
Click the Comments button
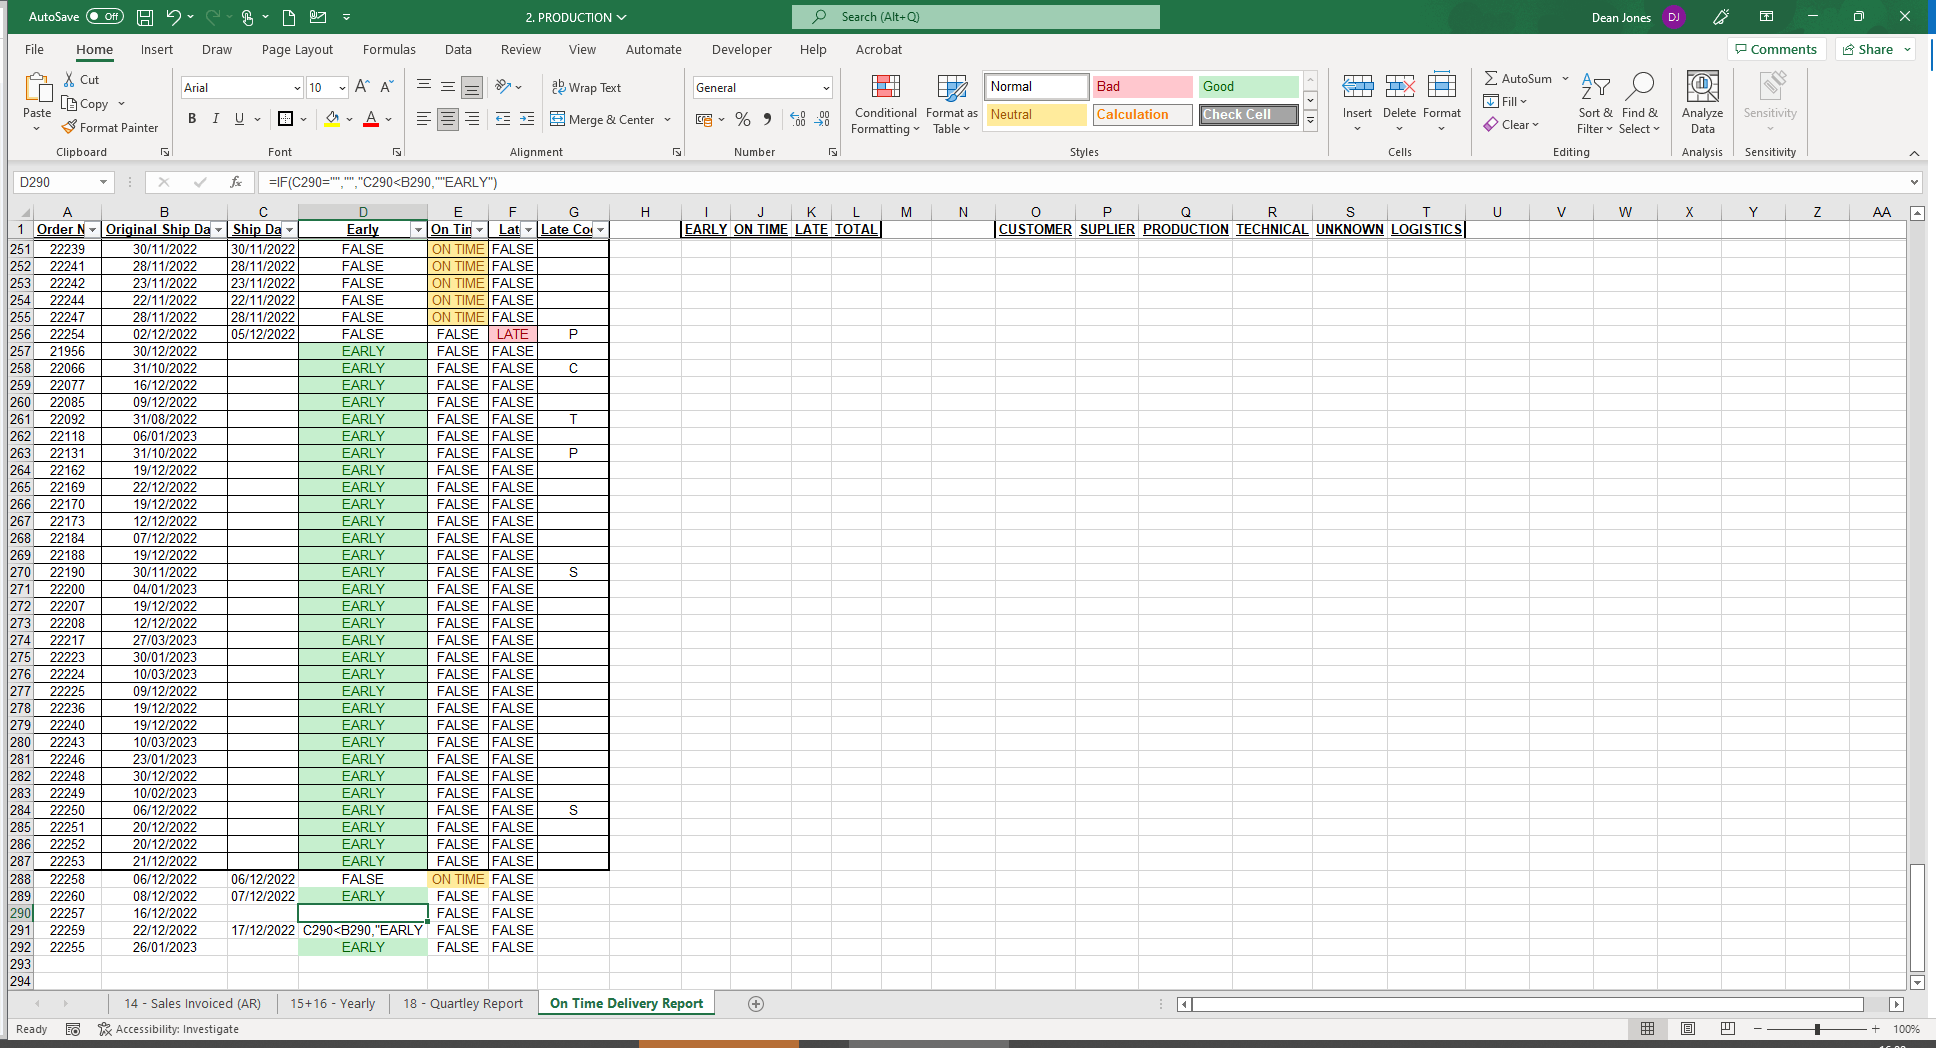pyautogui.click(x=1776, y=49)
